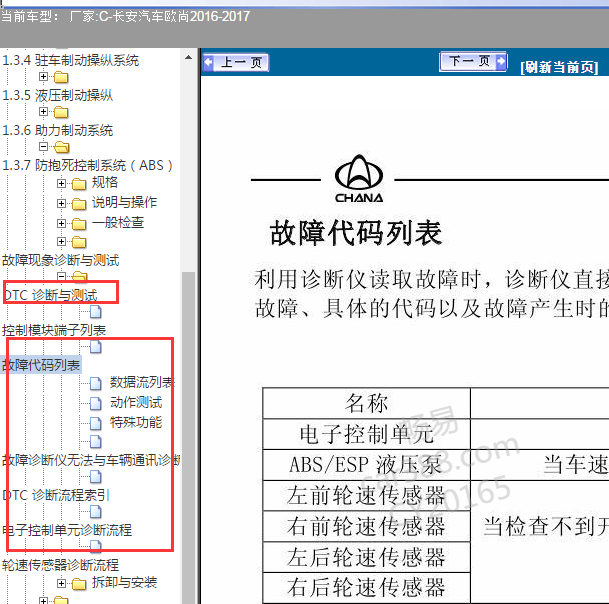Click the 右后轮速传感器 table cell

[366, 587]
